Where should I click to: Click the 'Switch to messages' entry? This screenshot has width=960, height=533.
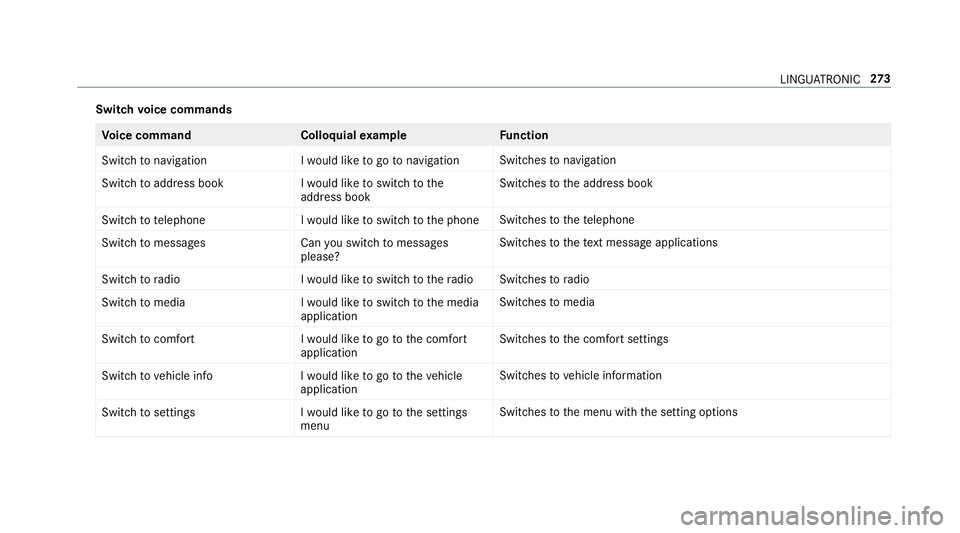(x=153, y=243)
